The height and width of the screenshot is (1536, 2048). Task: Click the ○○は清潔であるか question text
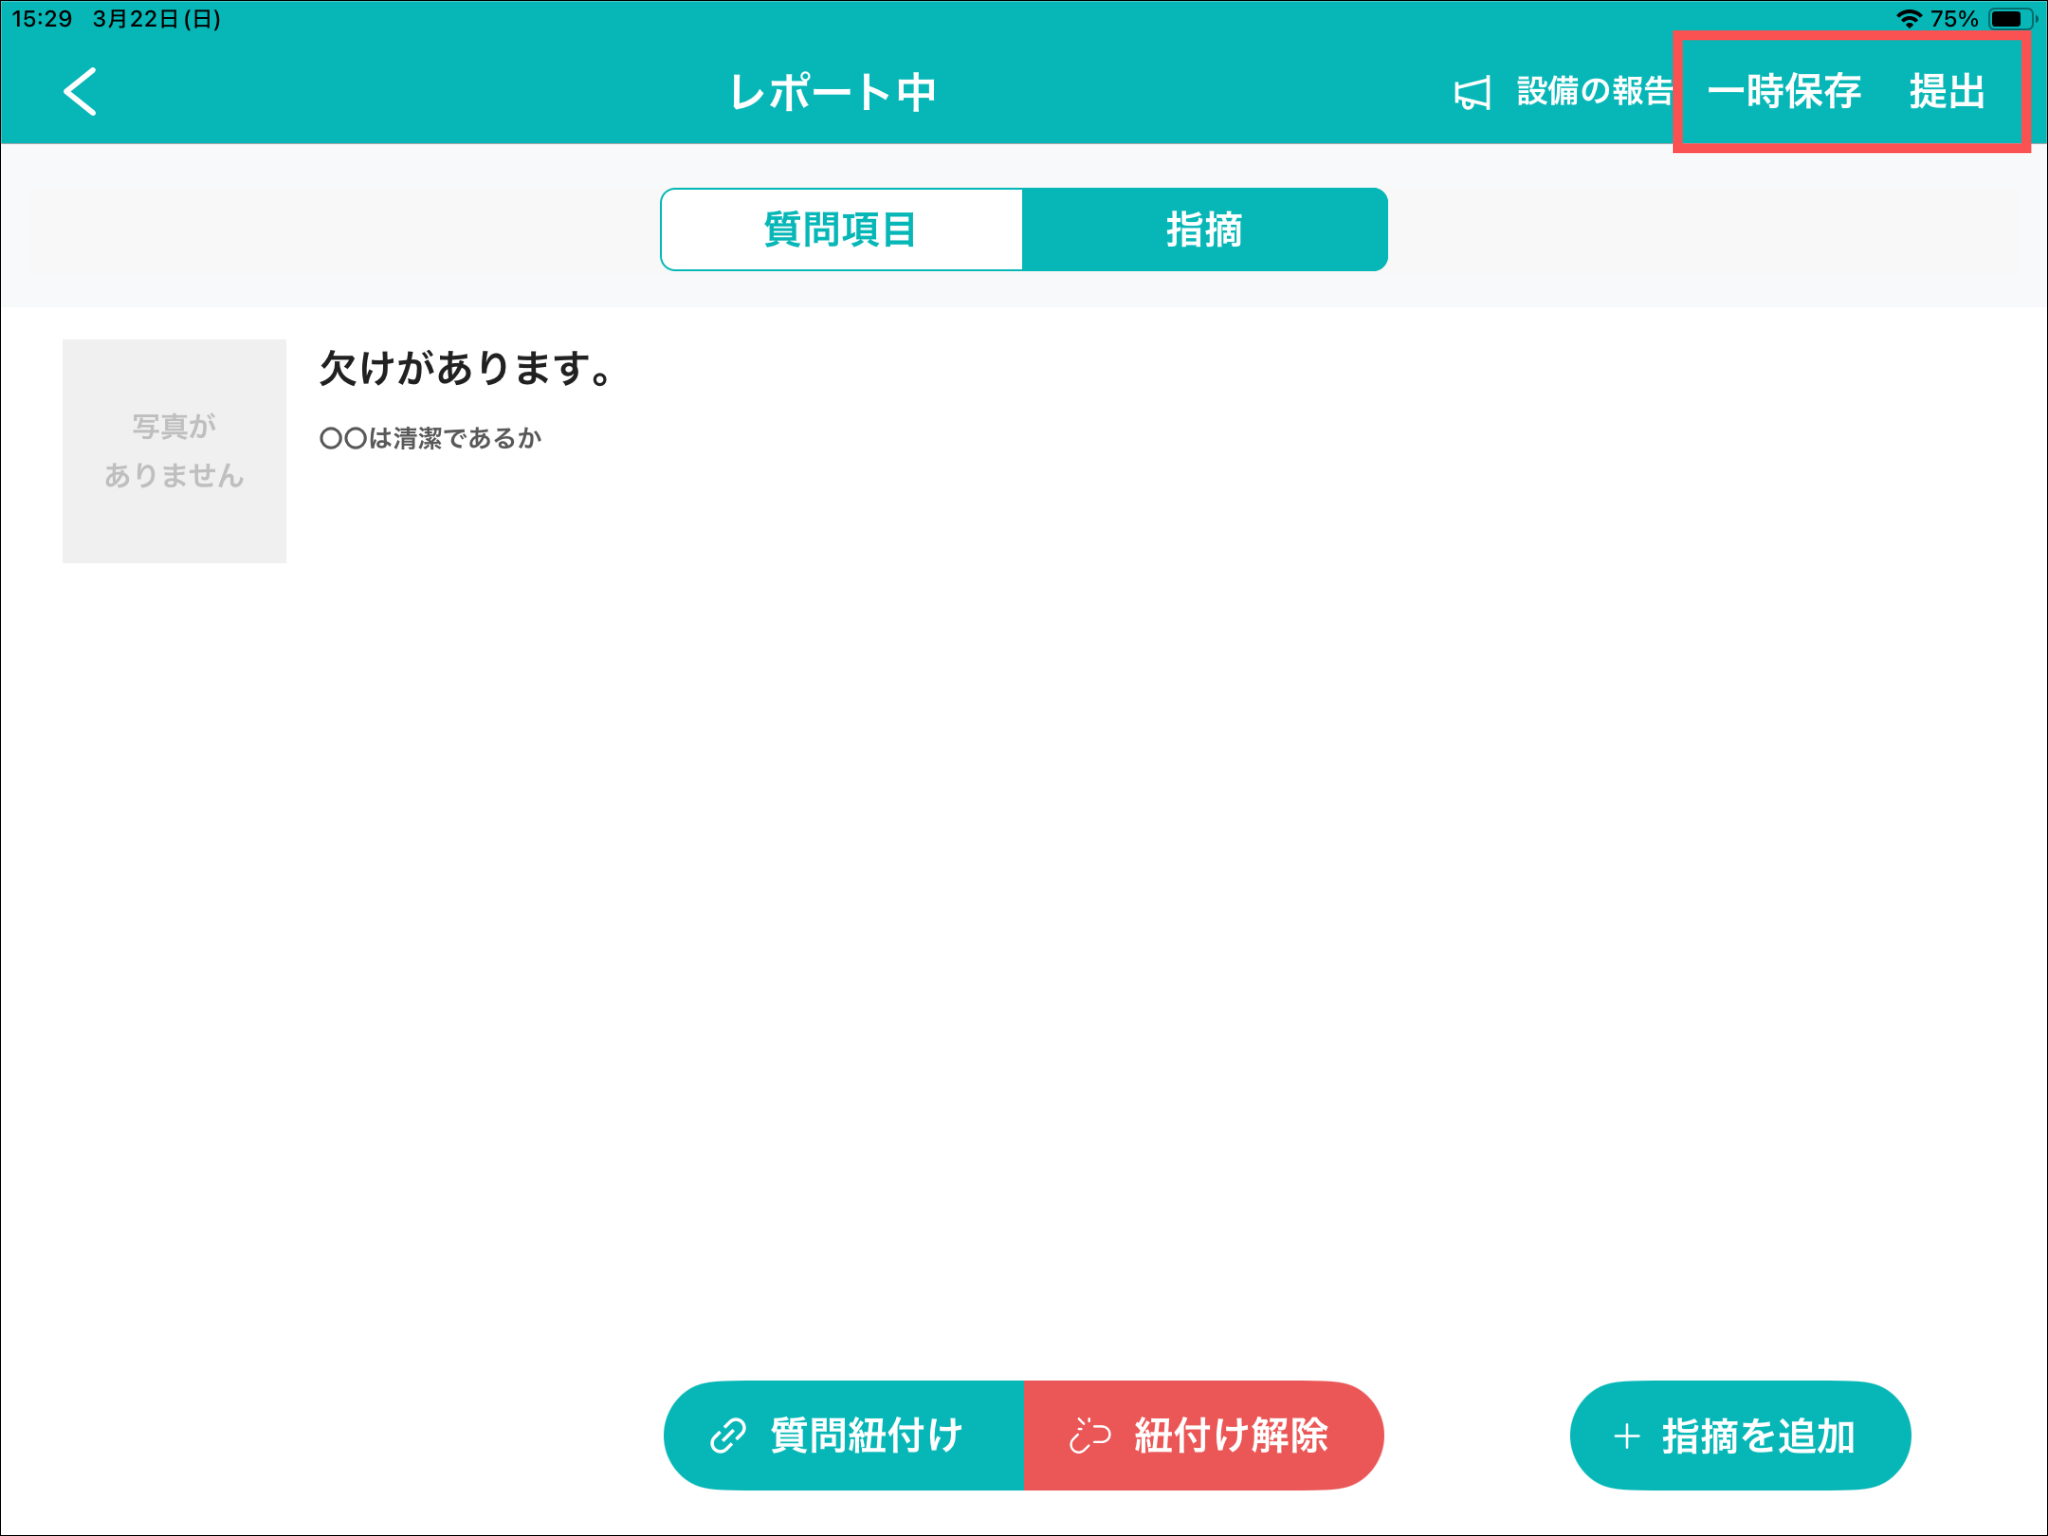pyautogui.click(x=430, y=438)
